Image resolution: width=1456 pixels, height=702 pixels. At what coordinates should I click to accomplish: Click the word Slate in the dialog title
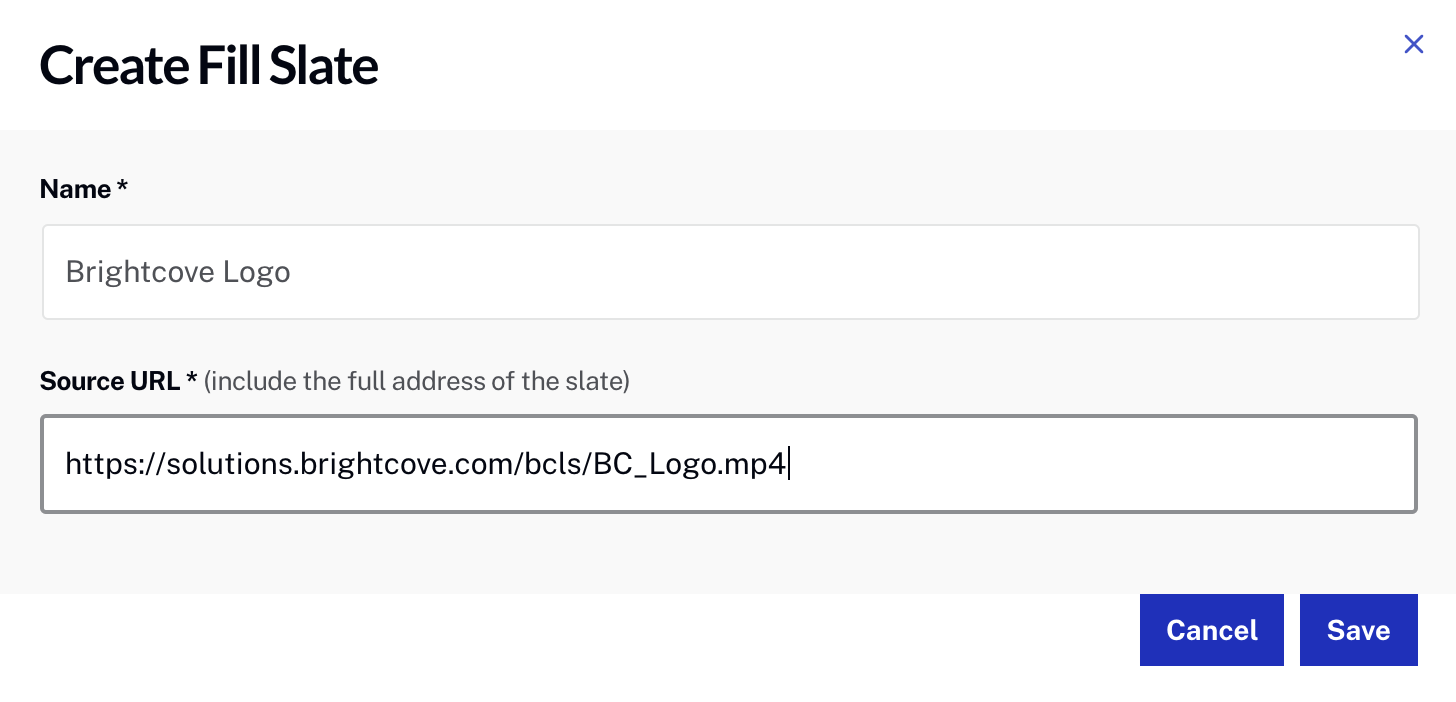[x=329, y=66]
